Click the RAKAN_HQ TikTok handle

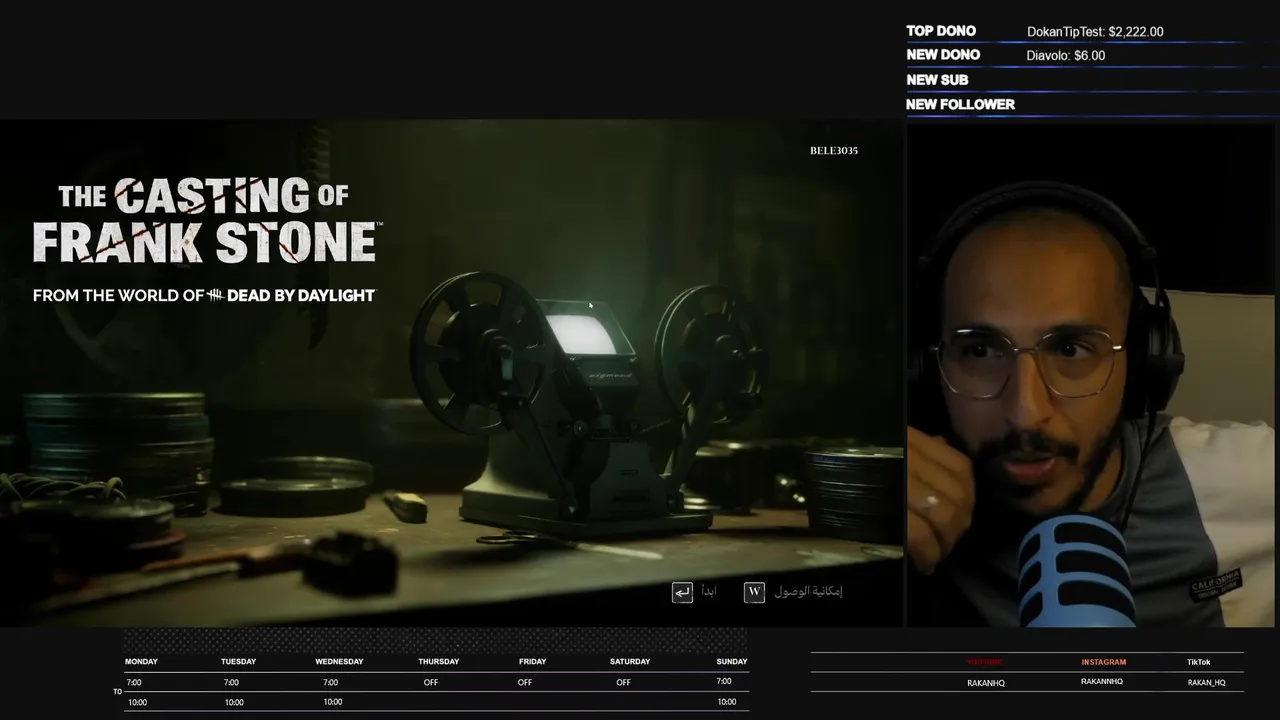(x=1206, y=682)
